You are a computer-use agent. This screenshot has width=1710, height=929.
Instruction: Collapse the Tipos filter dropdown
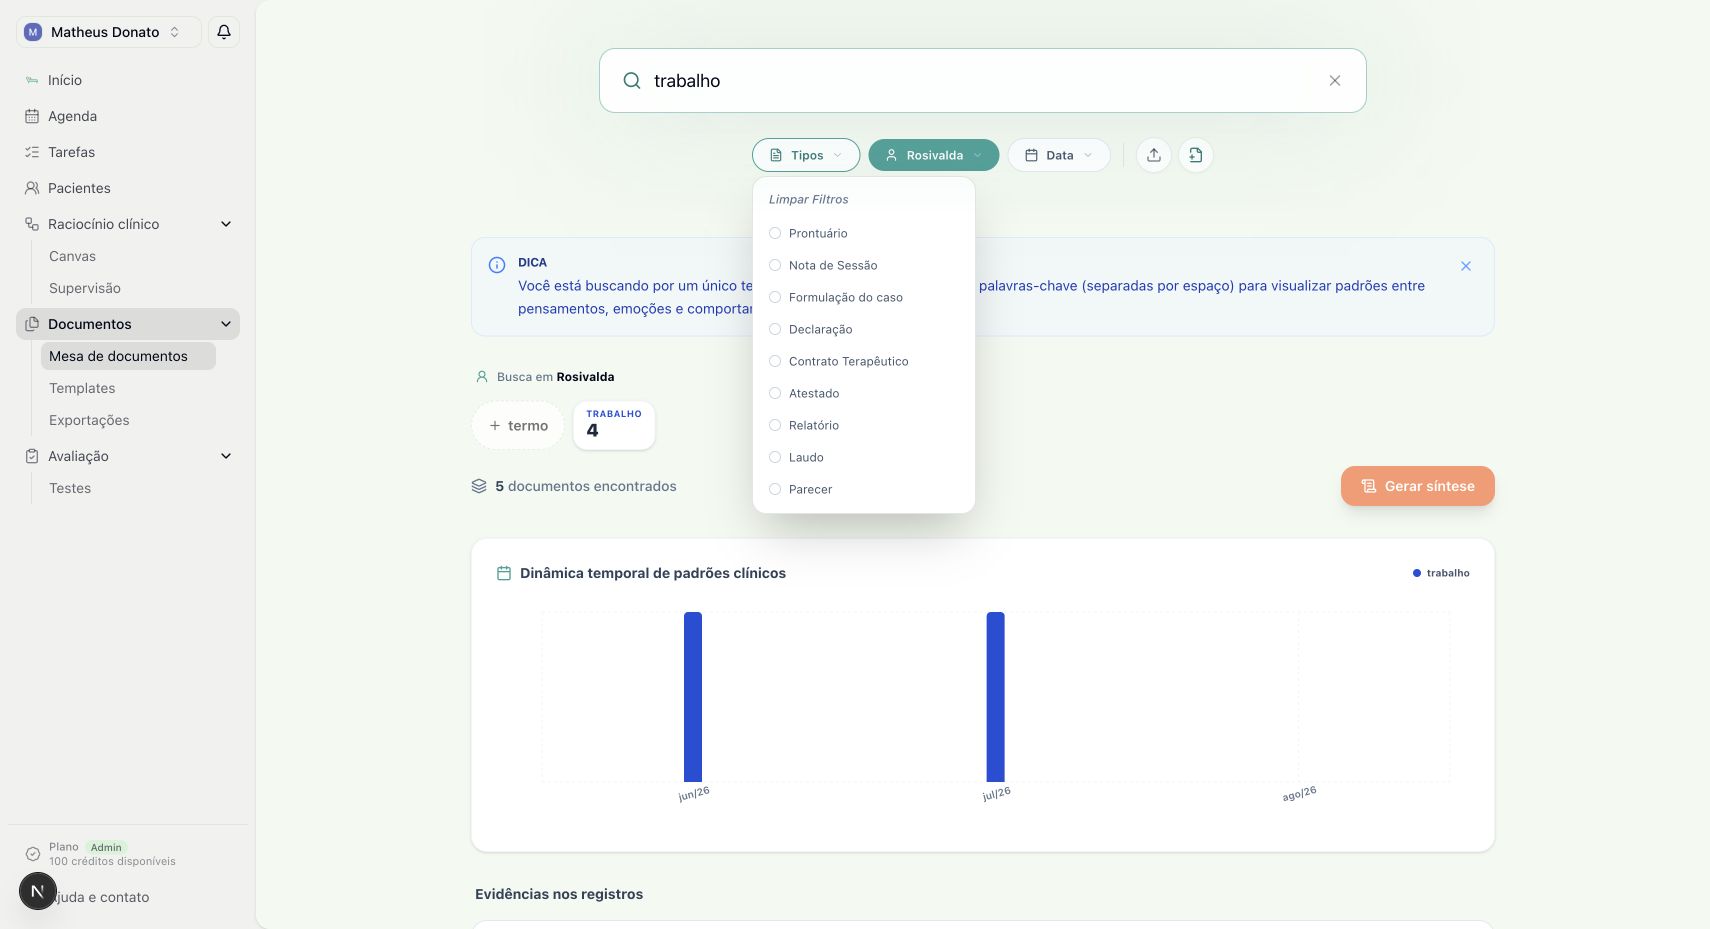[x=806, y=155]
